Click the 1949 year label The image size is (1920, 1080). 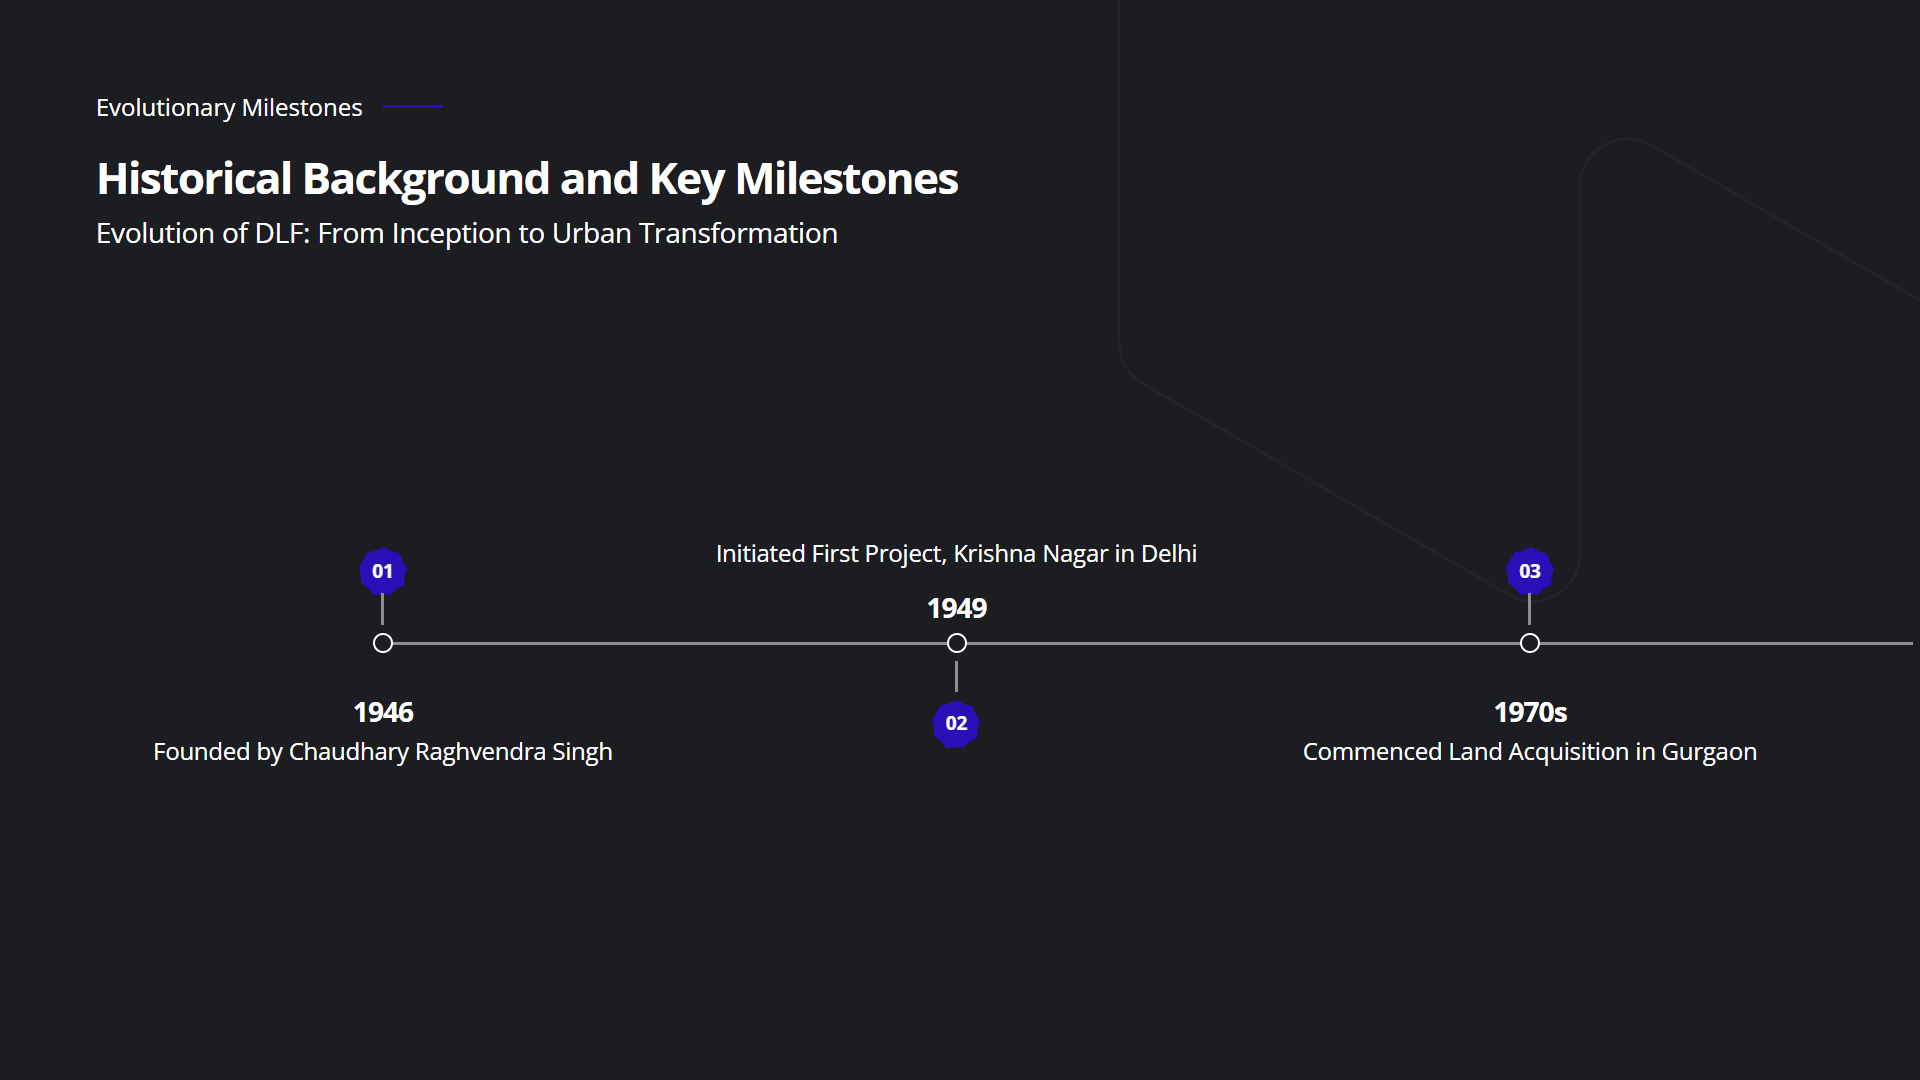956,608
